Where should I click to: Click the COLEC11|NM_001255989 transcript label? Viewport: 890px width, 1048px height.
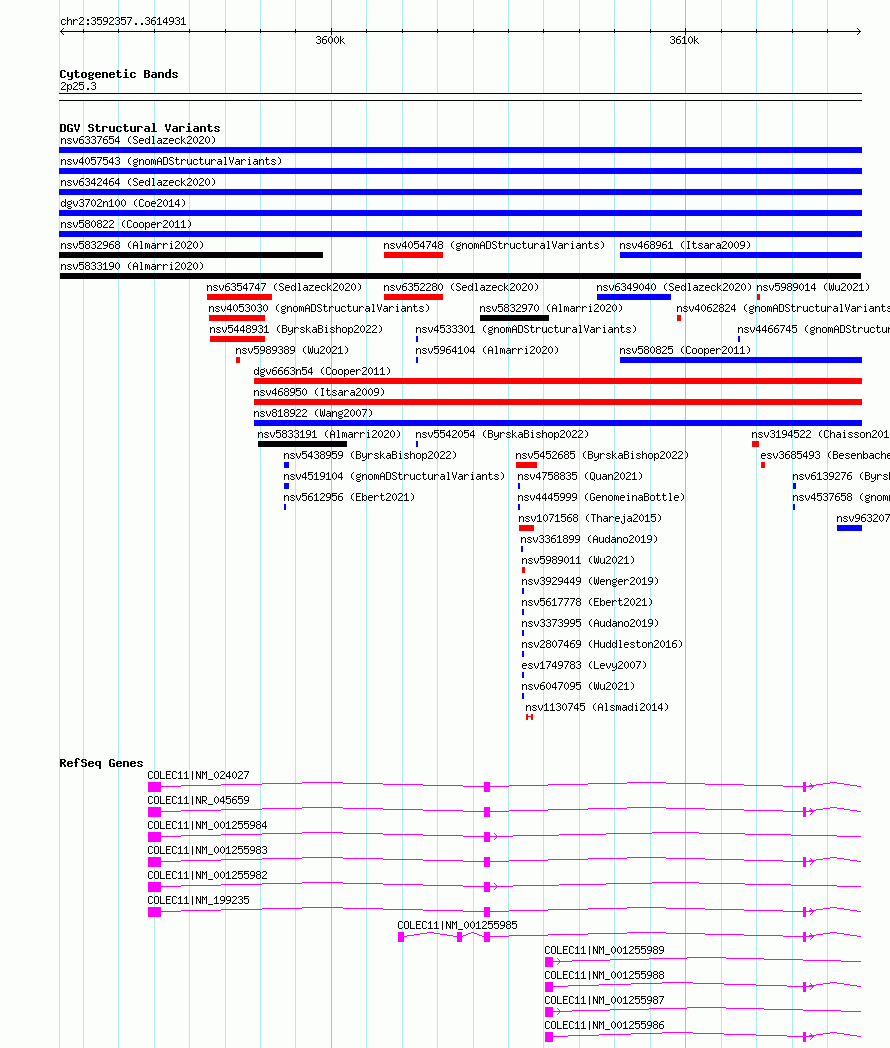click(604, 950)
